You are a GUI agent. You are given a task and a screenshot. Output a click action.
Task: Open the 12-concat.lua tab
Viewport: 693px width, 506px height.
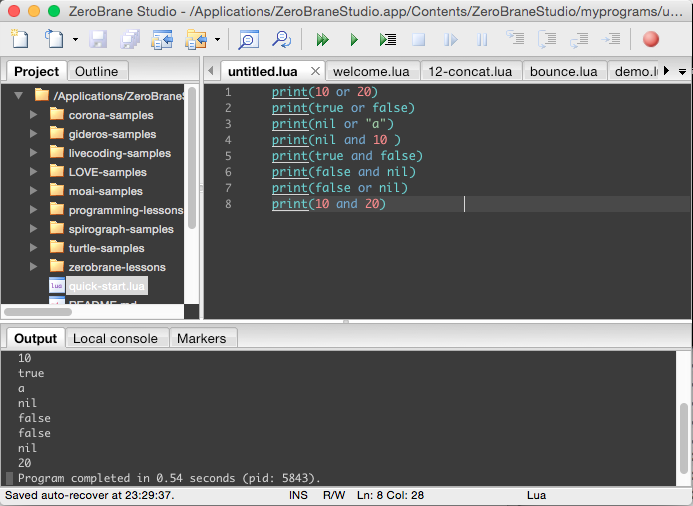point(470,72)
